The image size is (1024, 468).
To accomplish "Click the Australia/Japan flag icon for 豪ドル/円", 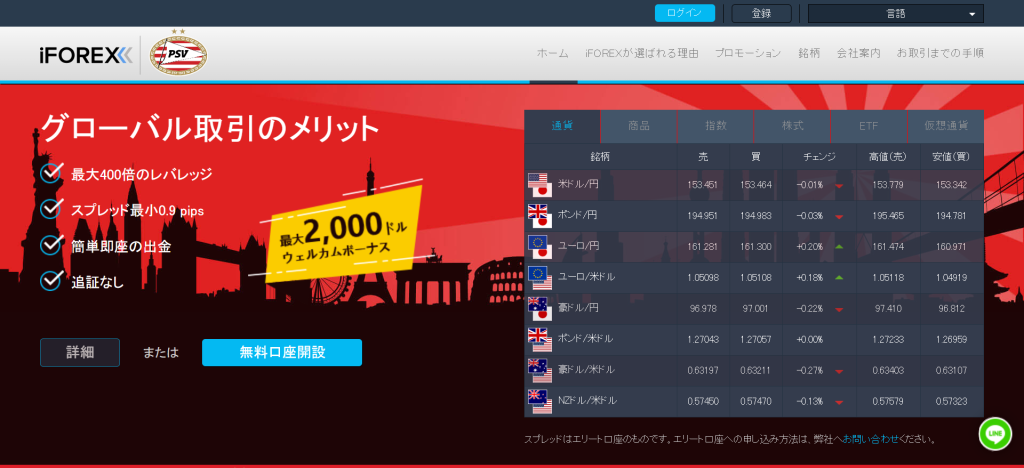I will pyautogui.click(x=539, y=309).
